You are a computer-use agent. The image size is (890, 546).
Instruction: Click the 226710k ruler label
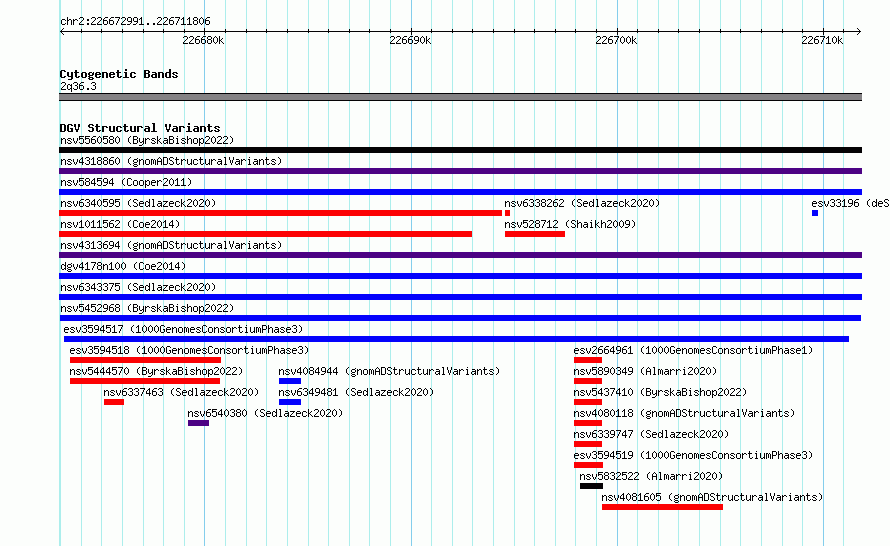pos(822,40)
